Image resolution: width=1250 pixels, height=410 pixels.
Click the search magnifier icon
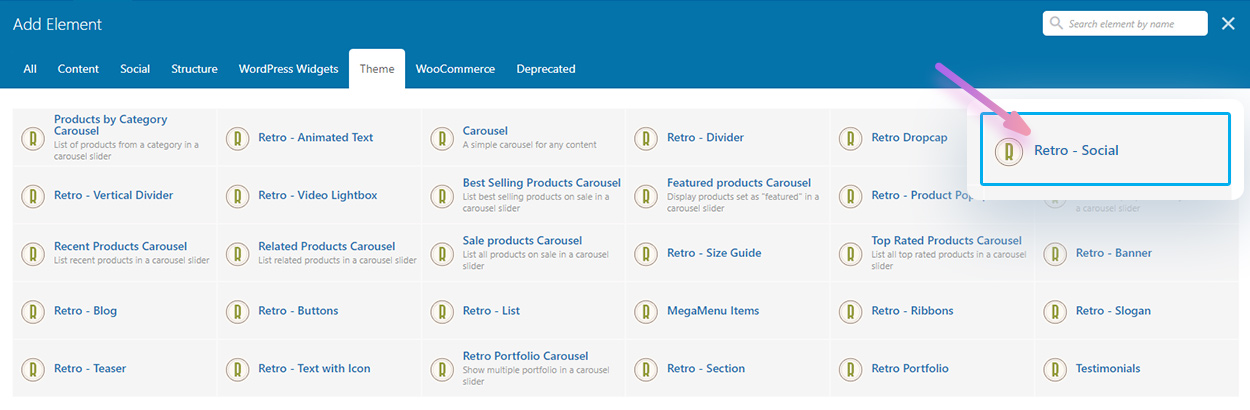(x=1057, y=24)
